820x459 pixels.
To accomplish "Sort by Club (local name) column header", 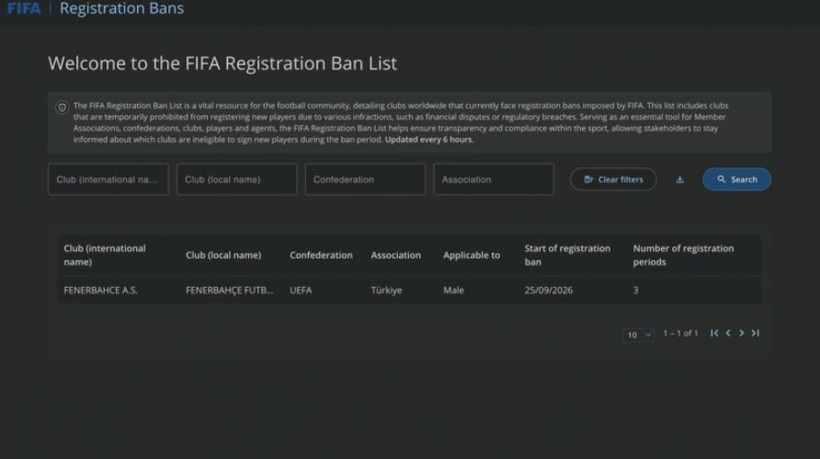I will click(x=223, y=255).
